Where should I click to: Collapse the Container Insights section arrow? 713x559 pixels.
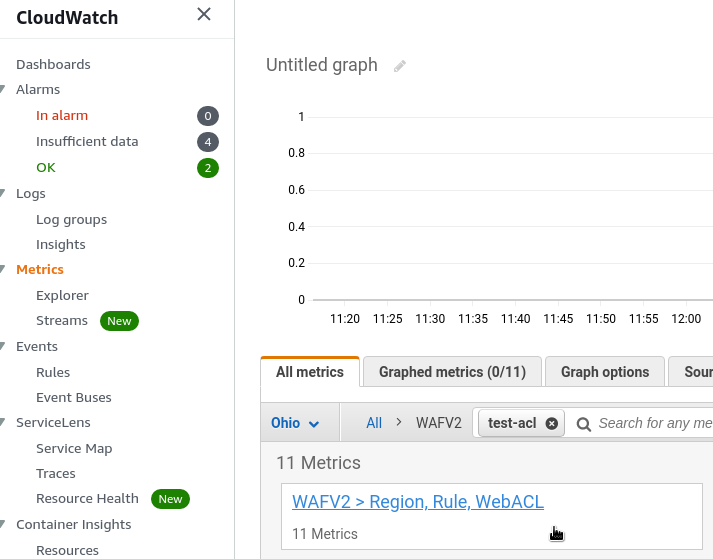[x=3, y=524]
